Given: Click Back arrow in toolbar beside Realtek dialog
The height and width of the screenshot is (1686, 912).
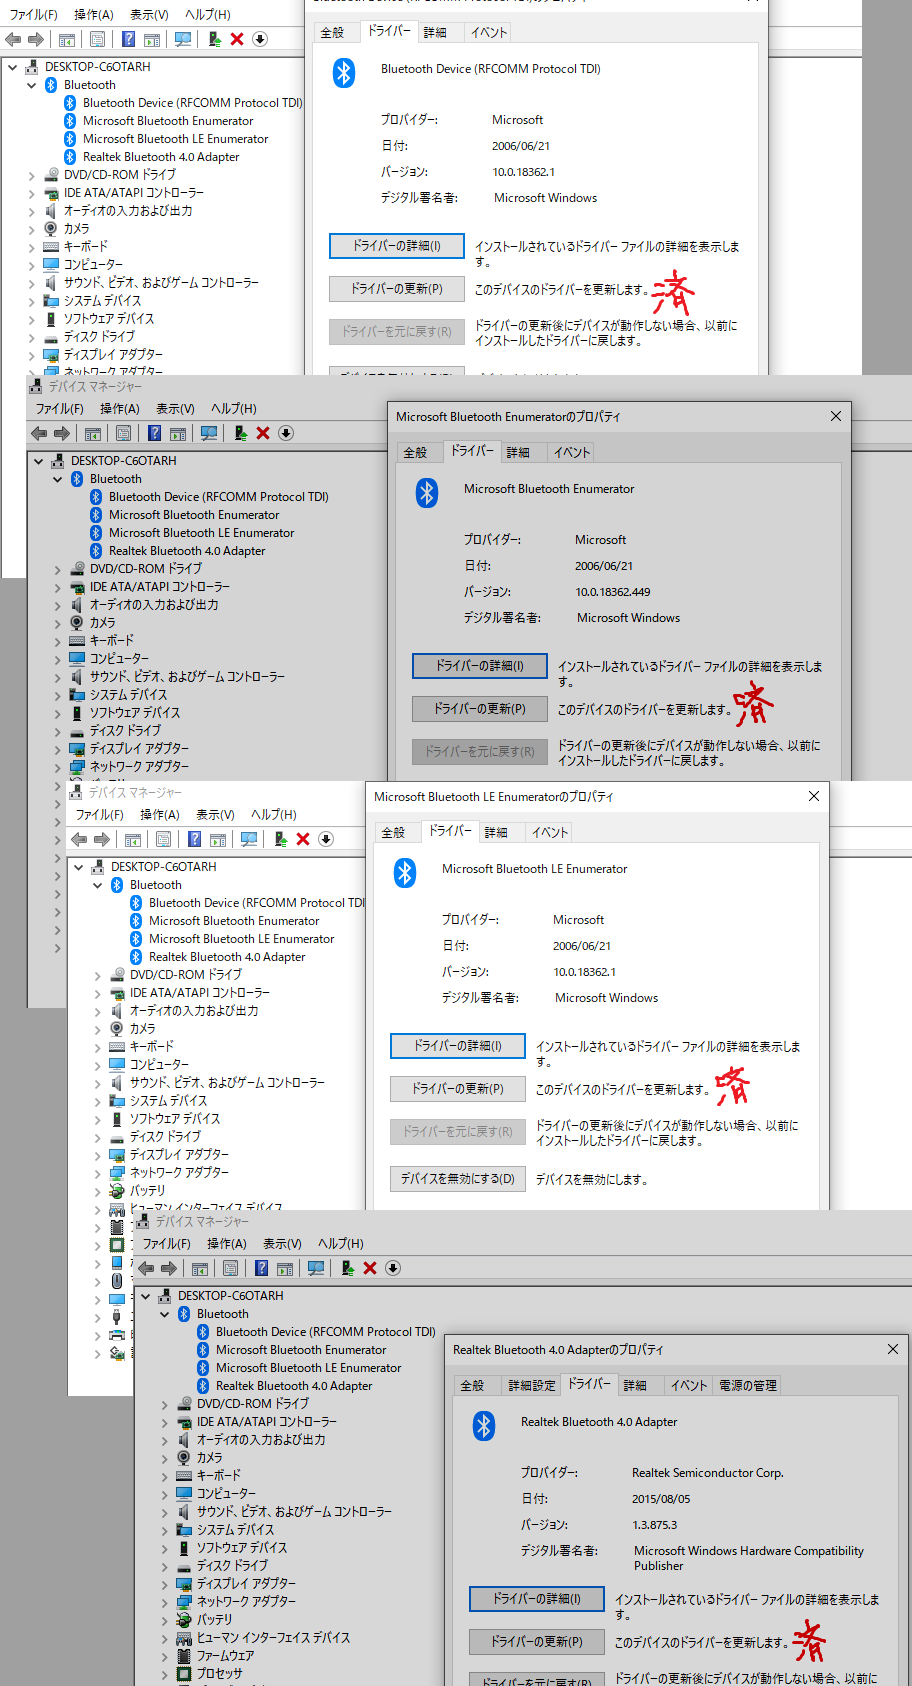Looking at the screenshot, I should click(146, 1268).
